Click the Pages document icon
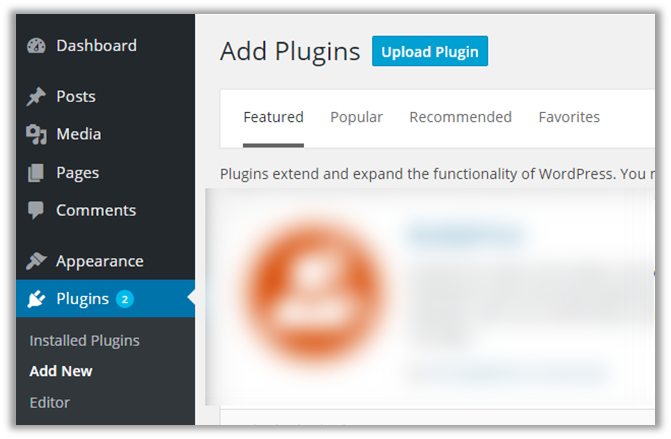Image resolution: width=671 pixels, height=439 pixels. click(x=36, y=173)
